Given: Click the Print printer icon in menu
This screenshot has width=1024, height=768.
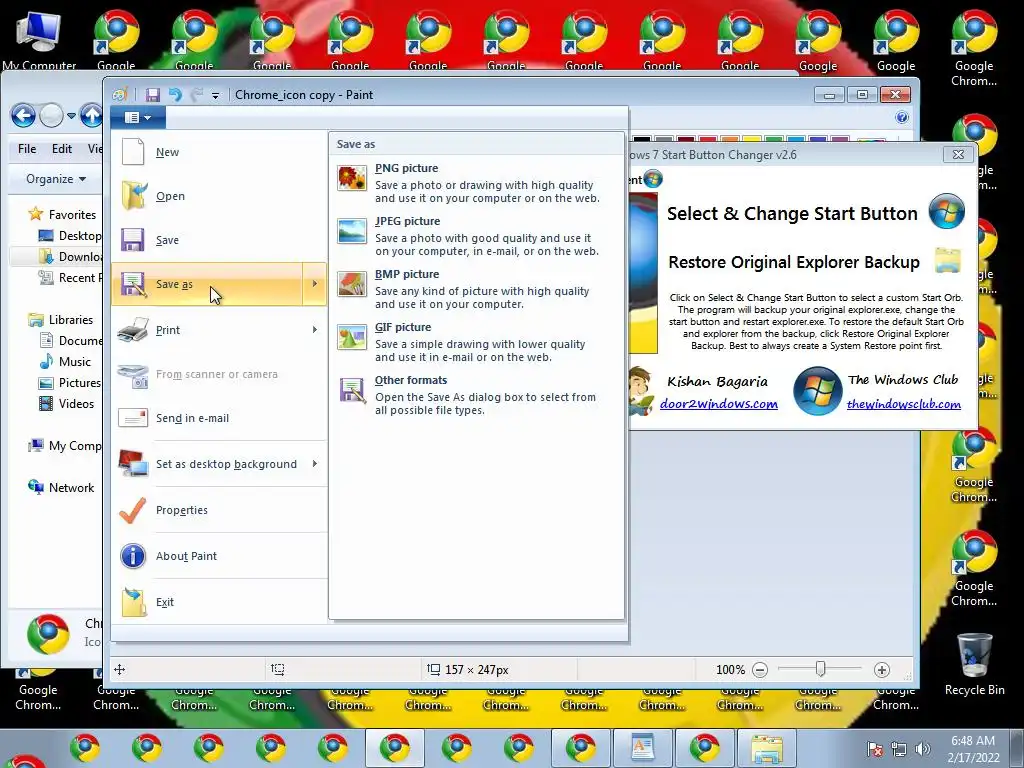Looking at the screenshot, I should tap(133, 330).
